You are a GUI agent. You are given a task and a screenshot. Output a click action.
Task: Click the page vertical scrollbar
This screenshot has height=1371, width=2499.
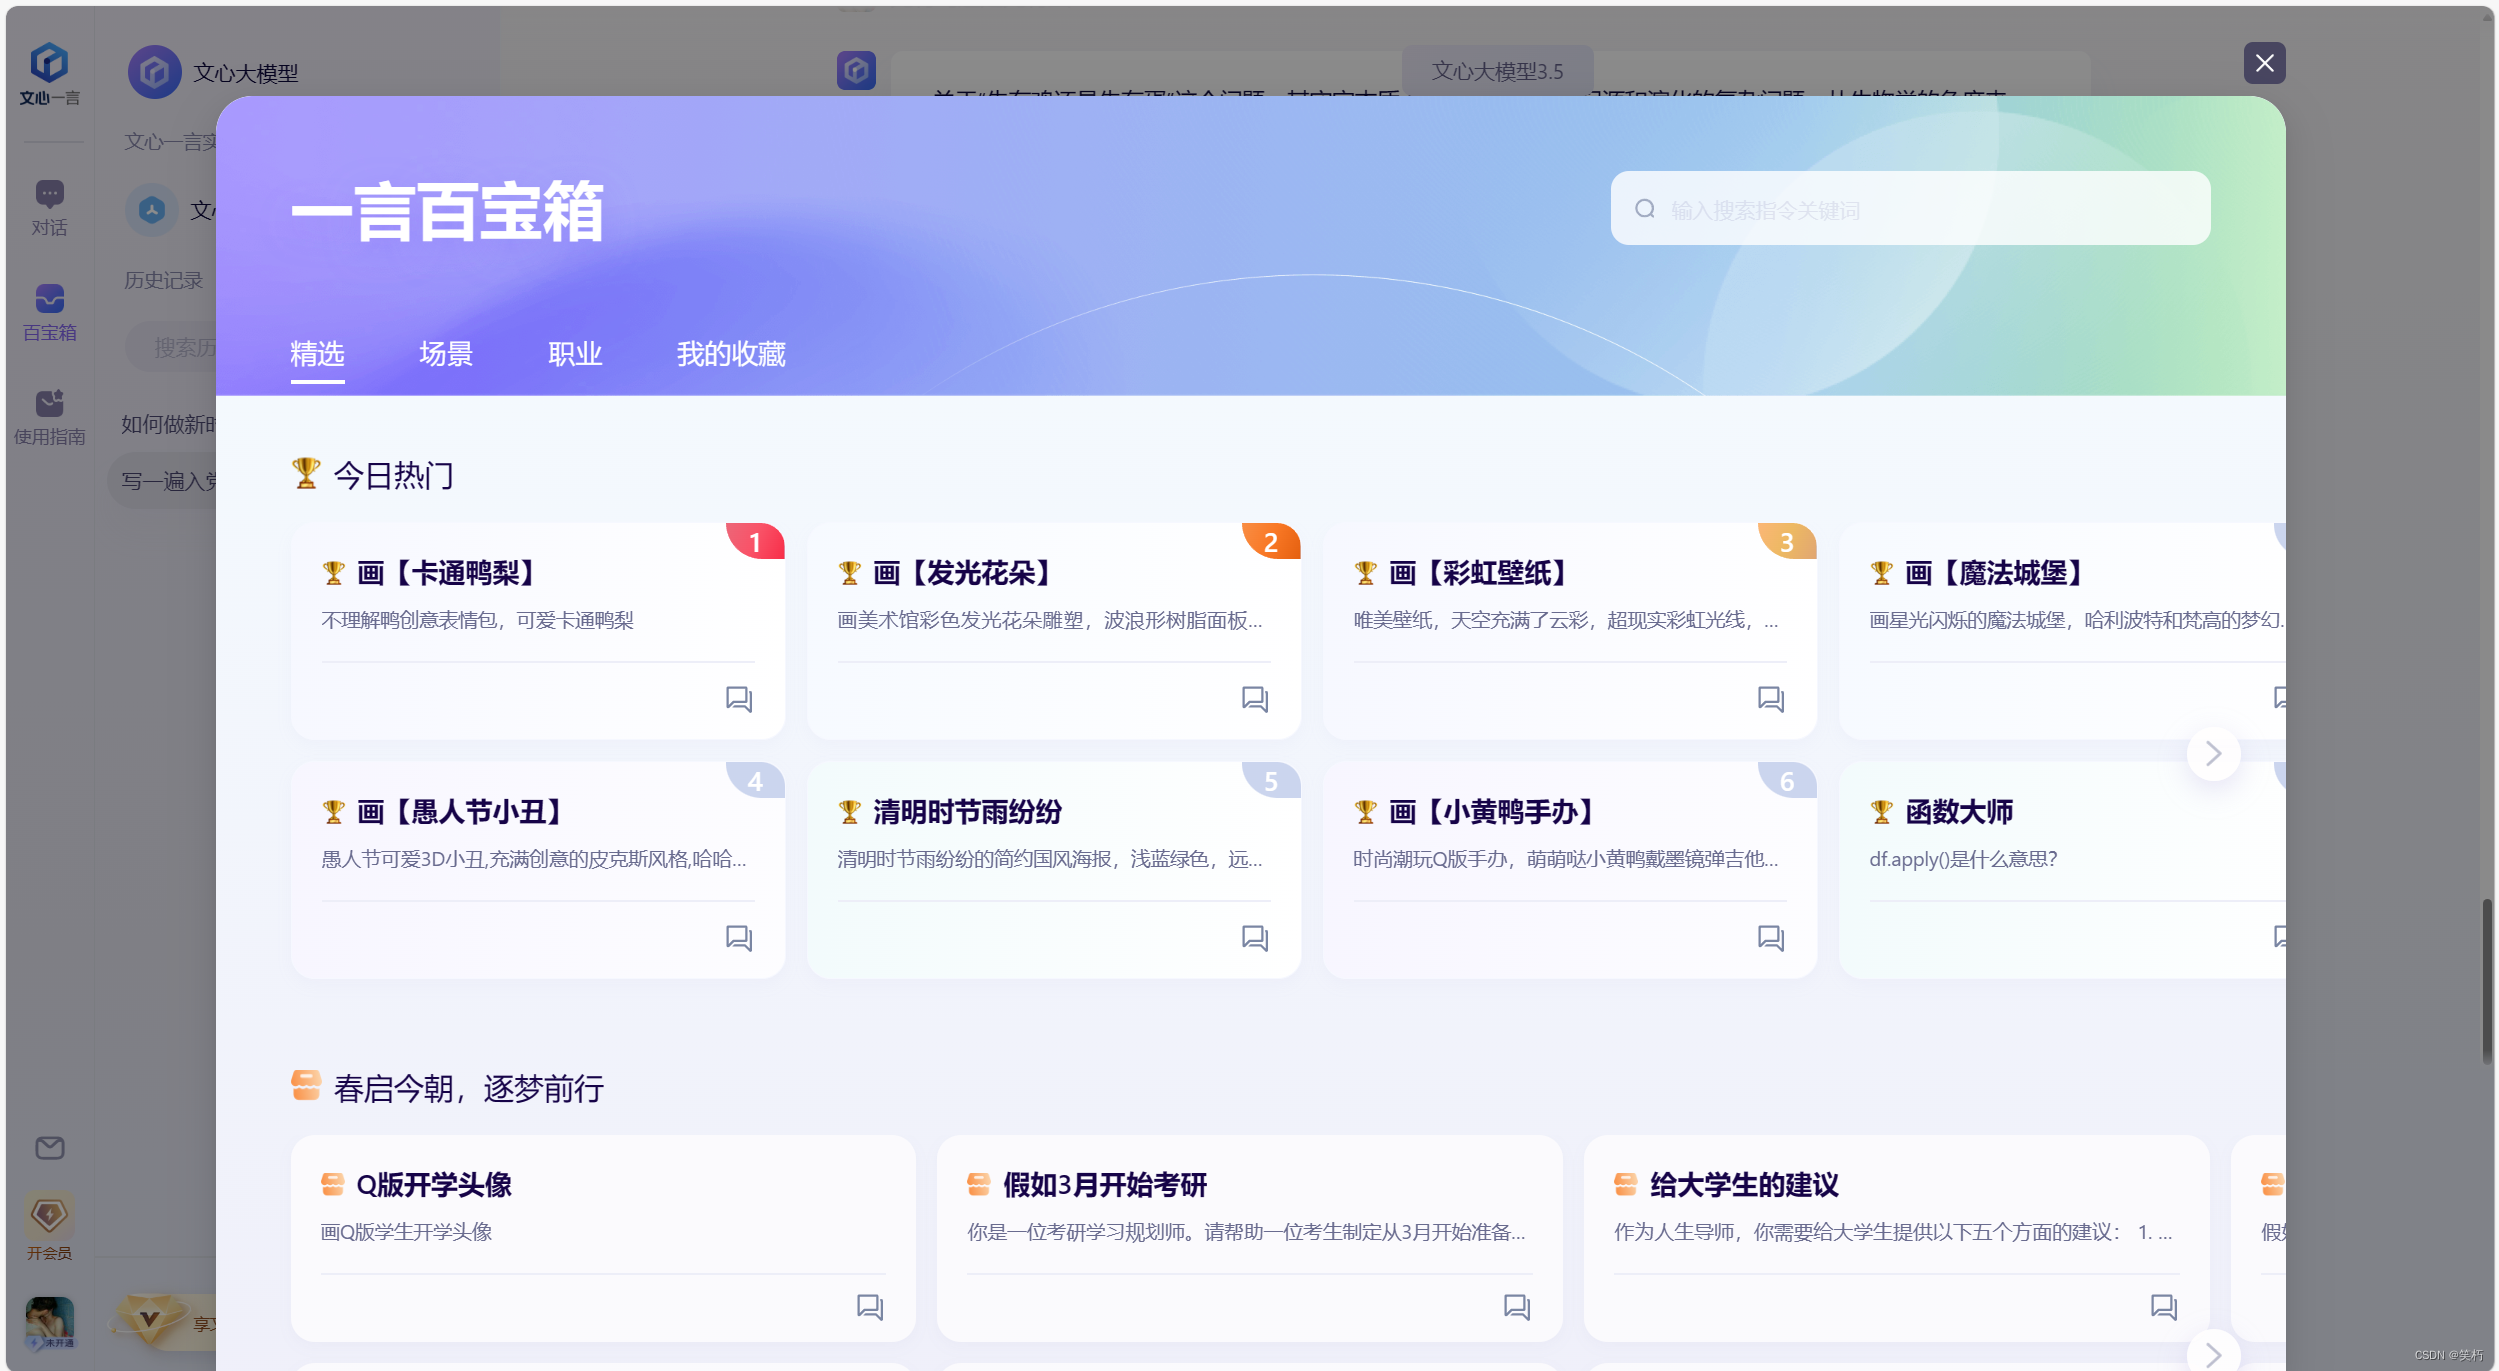(x=2486, y=982)
